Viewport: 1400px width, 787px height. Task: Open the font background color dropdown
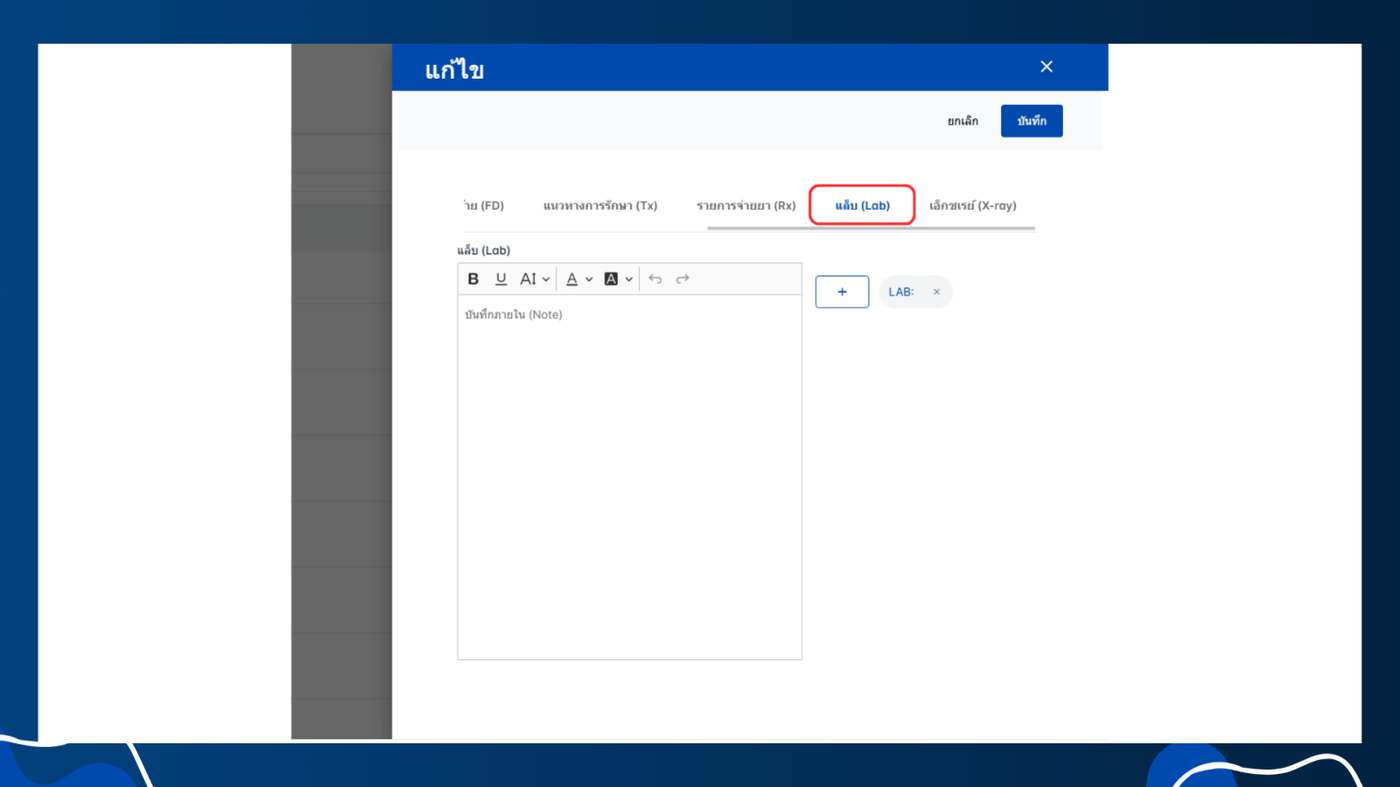(x=618, y=279)
